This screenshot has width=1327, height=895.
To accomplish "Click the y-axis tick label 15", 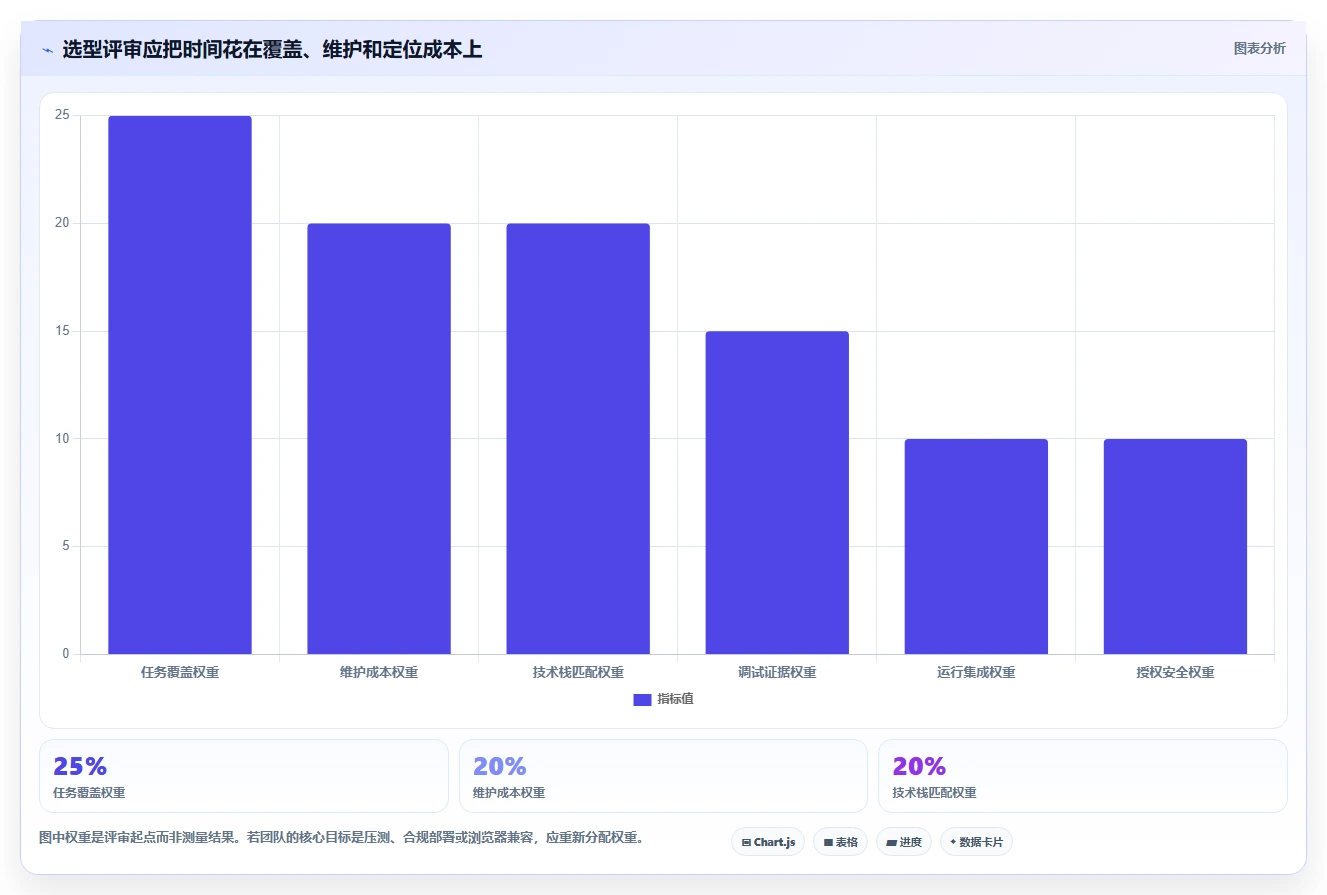I will click(x=62, y=331).
